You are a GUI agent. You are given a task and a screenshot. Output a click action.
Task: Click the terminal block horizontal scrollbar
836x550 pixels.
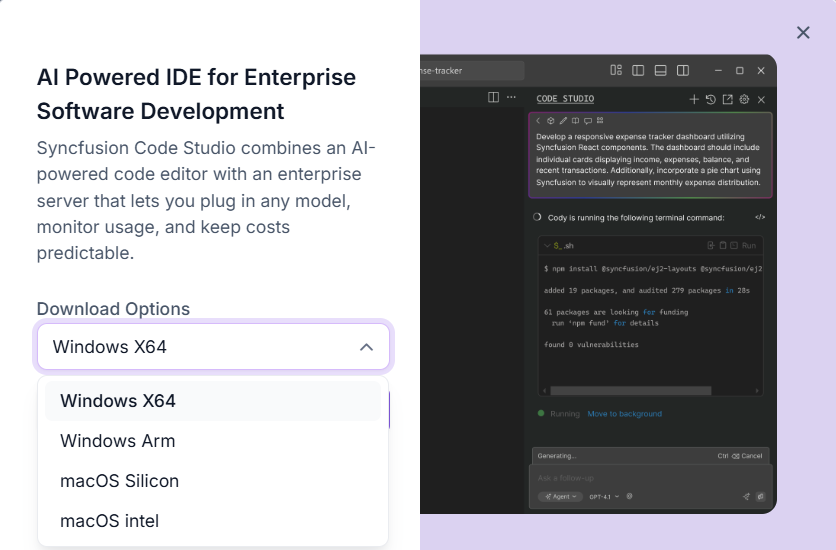click(631, 391)
